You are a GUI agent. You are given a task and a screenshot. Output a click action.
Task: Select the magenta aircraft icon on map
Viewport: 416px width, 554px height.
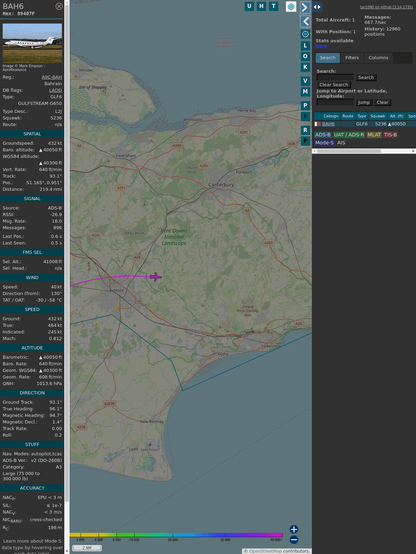tap(156, 277)
